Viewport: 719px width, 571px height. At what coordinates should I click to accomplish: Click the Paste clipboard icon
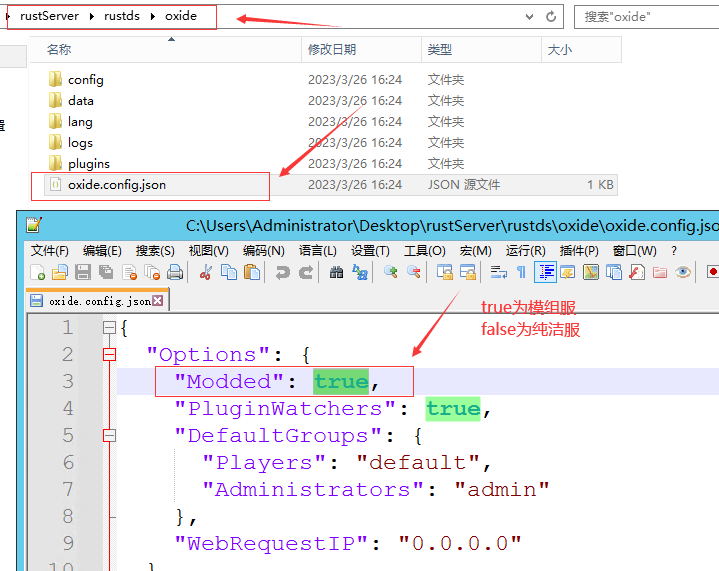(x=252, y=272)
